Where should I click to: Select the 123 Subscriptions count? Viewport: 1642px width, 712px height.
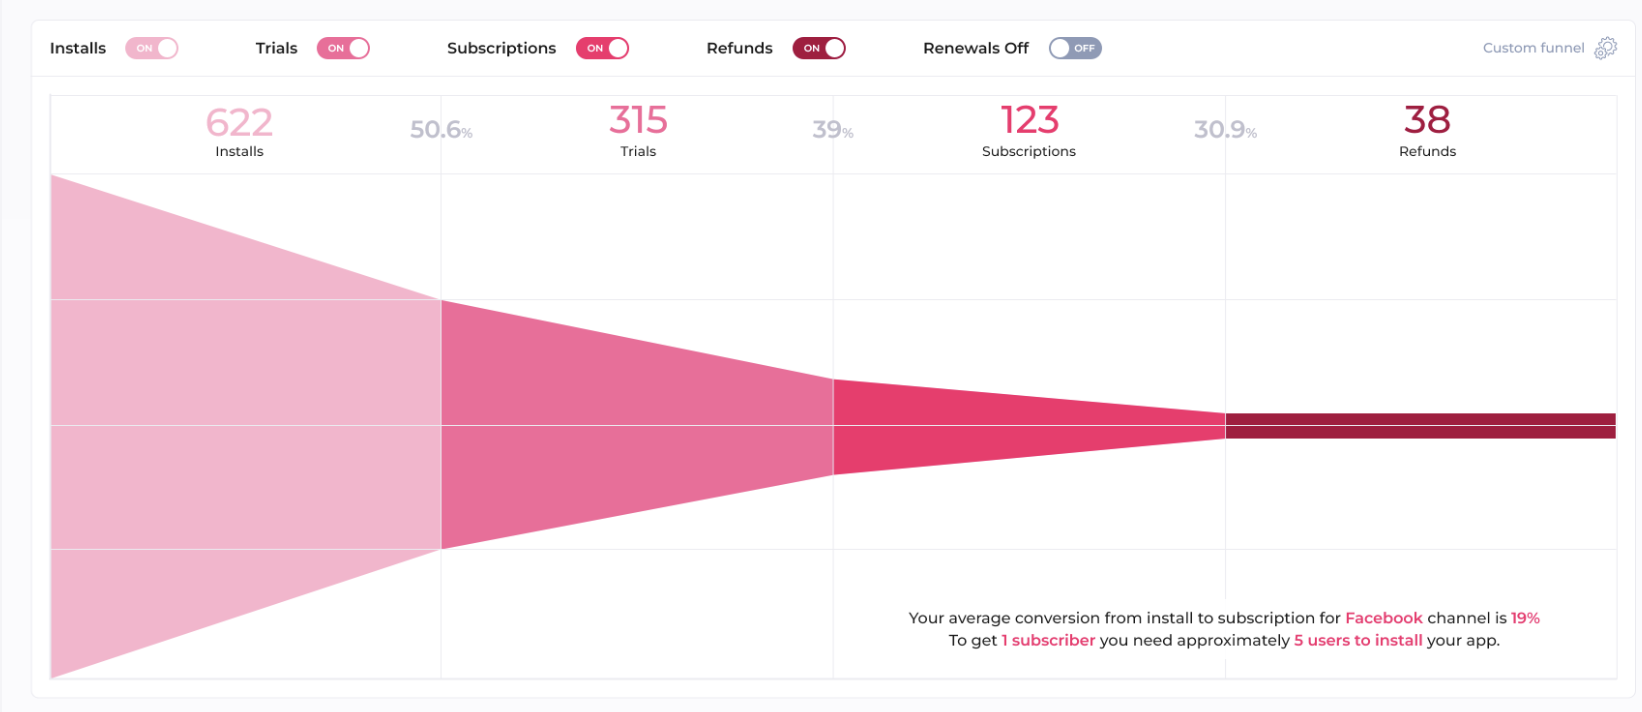1029,121
